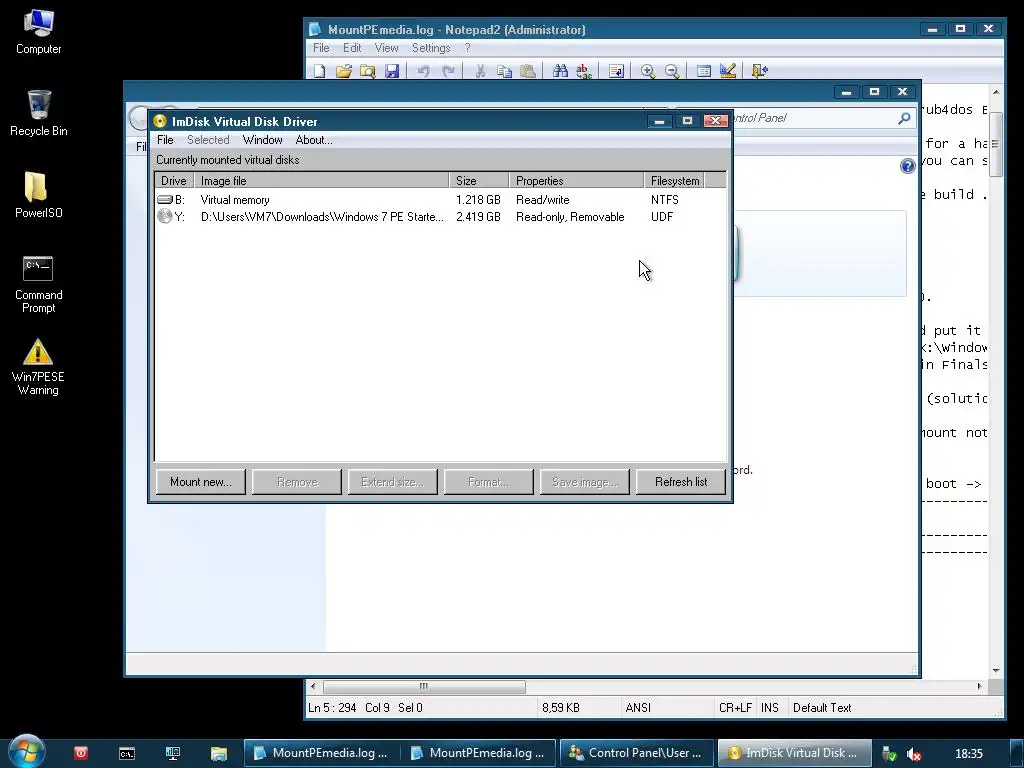Screen dimensions: 1024x768
Task: Click Find binoculars icon in Notepad2
Action: (x=560, y=71)
